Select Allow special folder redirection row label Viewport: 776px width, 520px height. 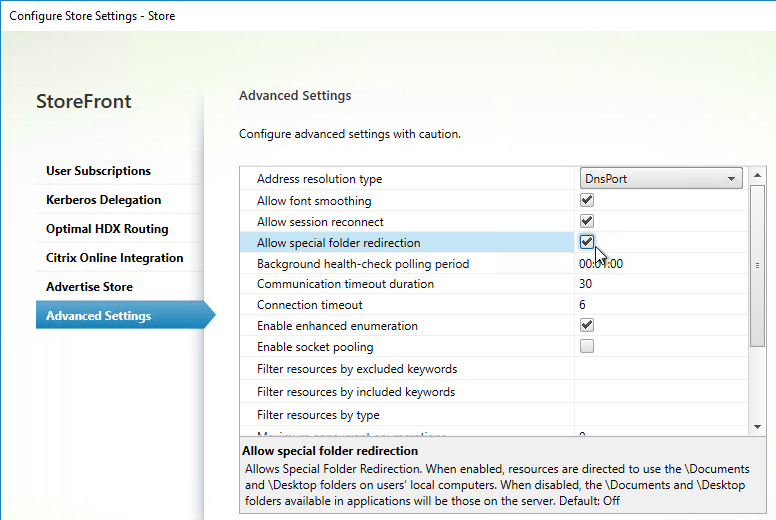coord(339,243)
